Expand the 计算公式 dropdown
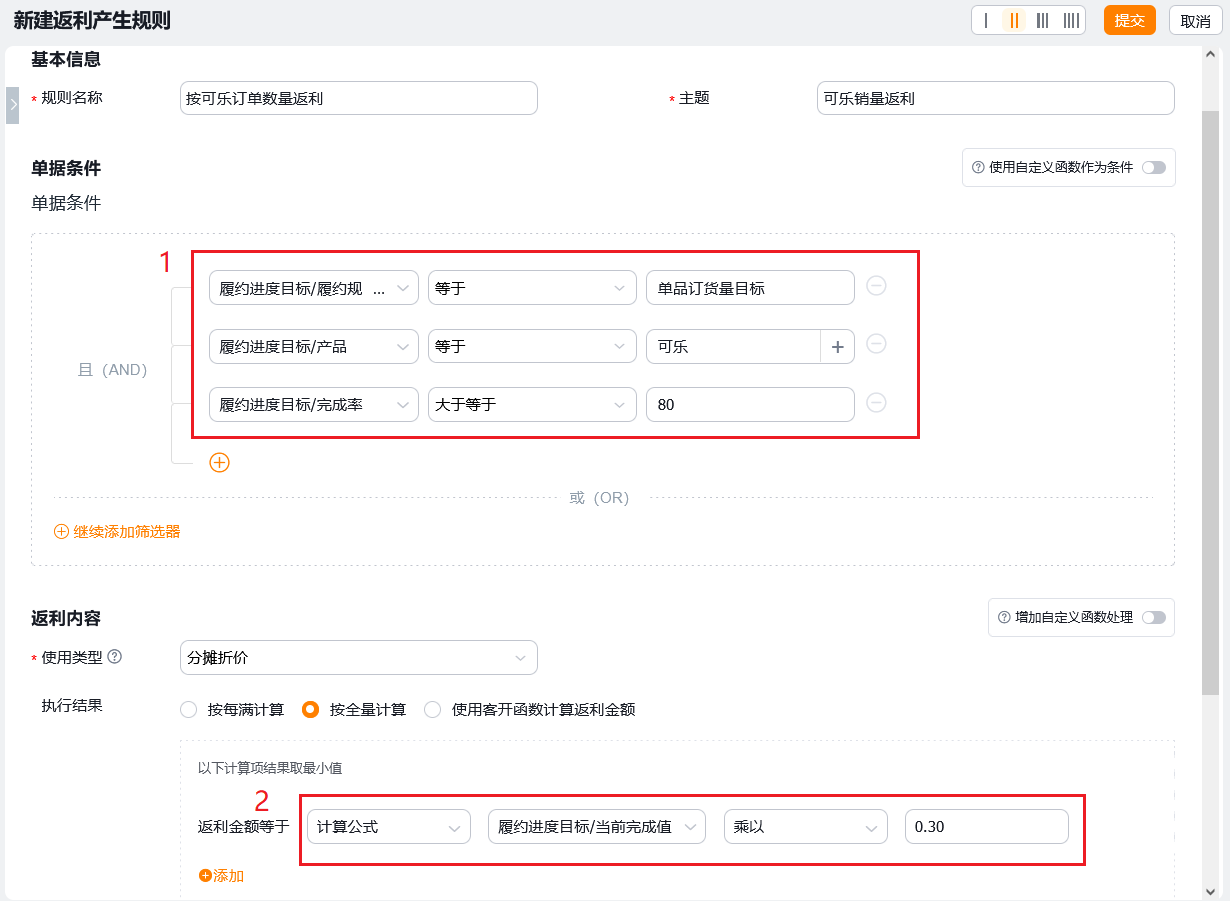1230x901 pixels. pyautogui.click(x=388, y=828)
